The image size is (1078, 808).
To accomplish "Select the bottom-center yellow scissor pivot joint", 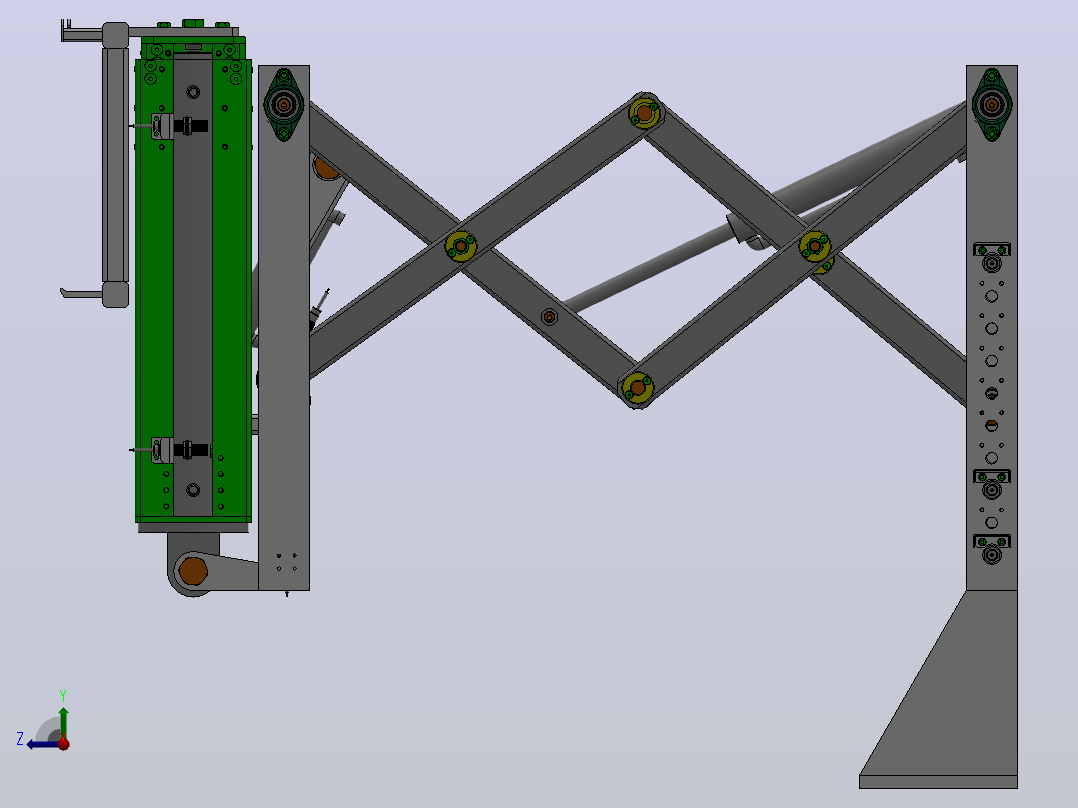I will tap(637, 388).
